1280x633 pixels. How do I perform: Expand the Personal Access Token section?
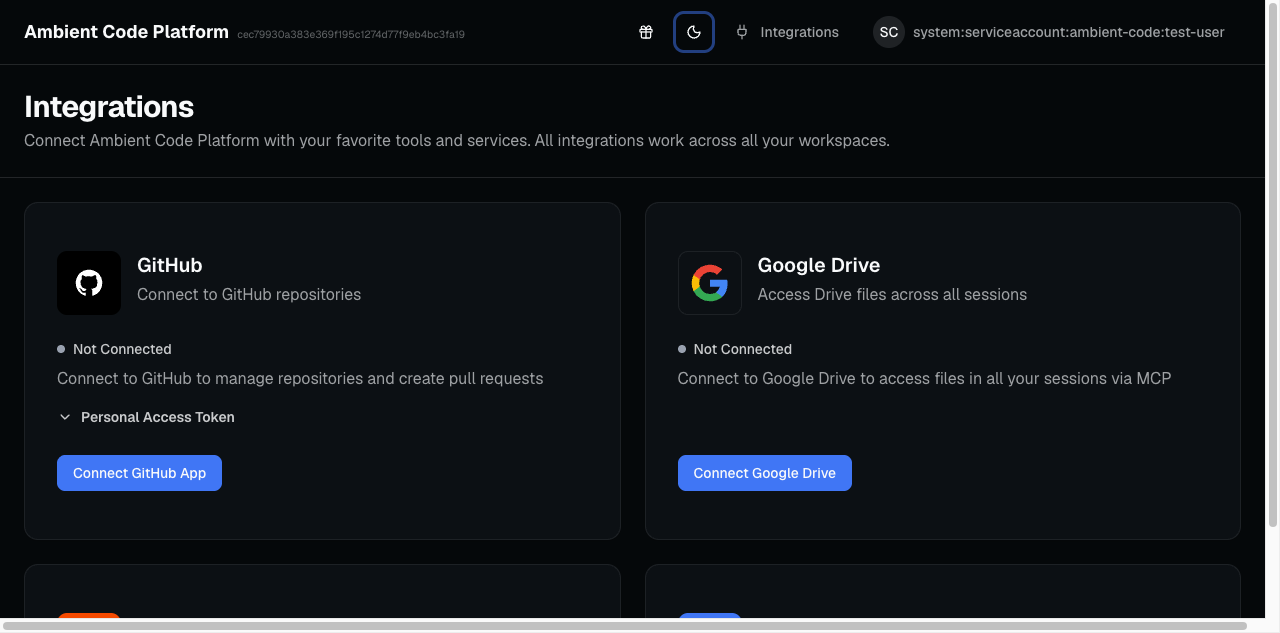[146, 417]
